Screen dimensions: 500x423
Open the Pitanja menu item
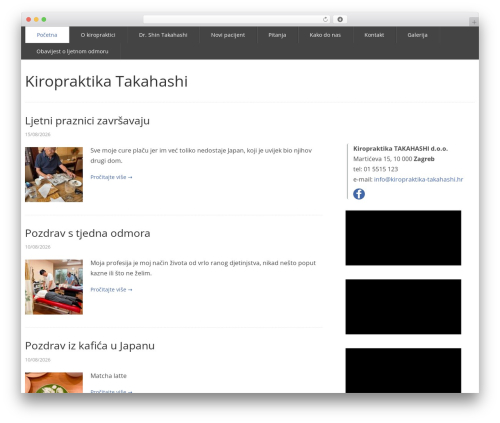tap(277, 35)
